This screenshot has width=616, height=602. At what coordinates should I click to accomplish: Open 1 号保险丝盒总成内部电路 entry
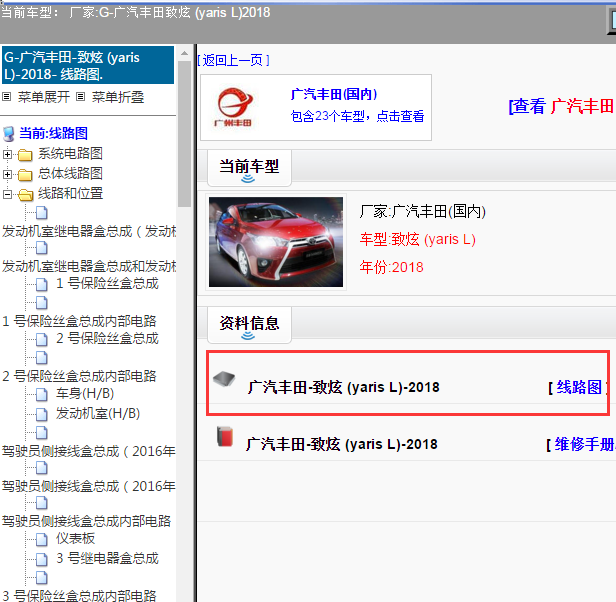[x=79, y=321]
